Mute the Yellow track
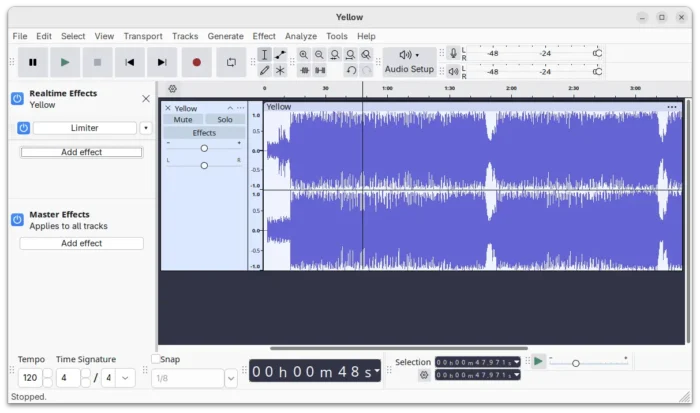 pyautogui.click(x=183, y=119)
